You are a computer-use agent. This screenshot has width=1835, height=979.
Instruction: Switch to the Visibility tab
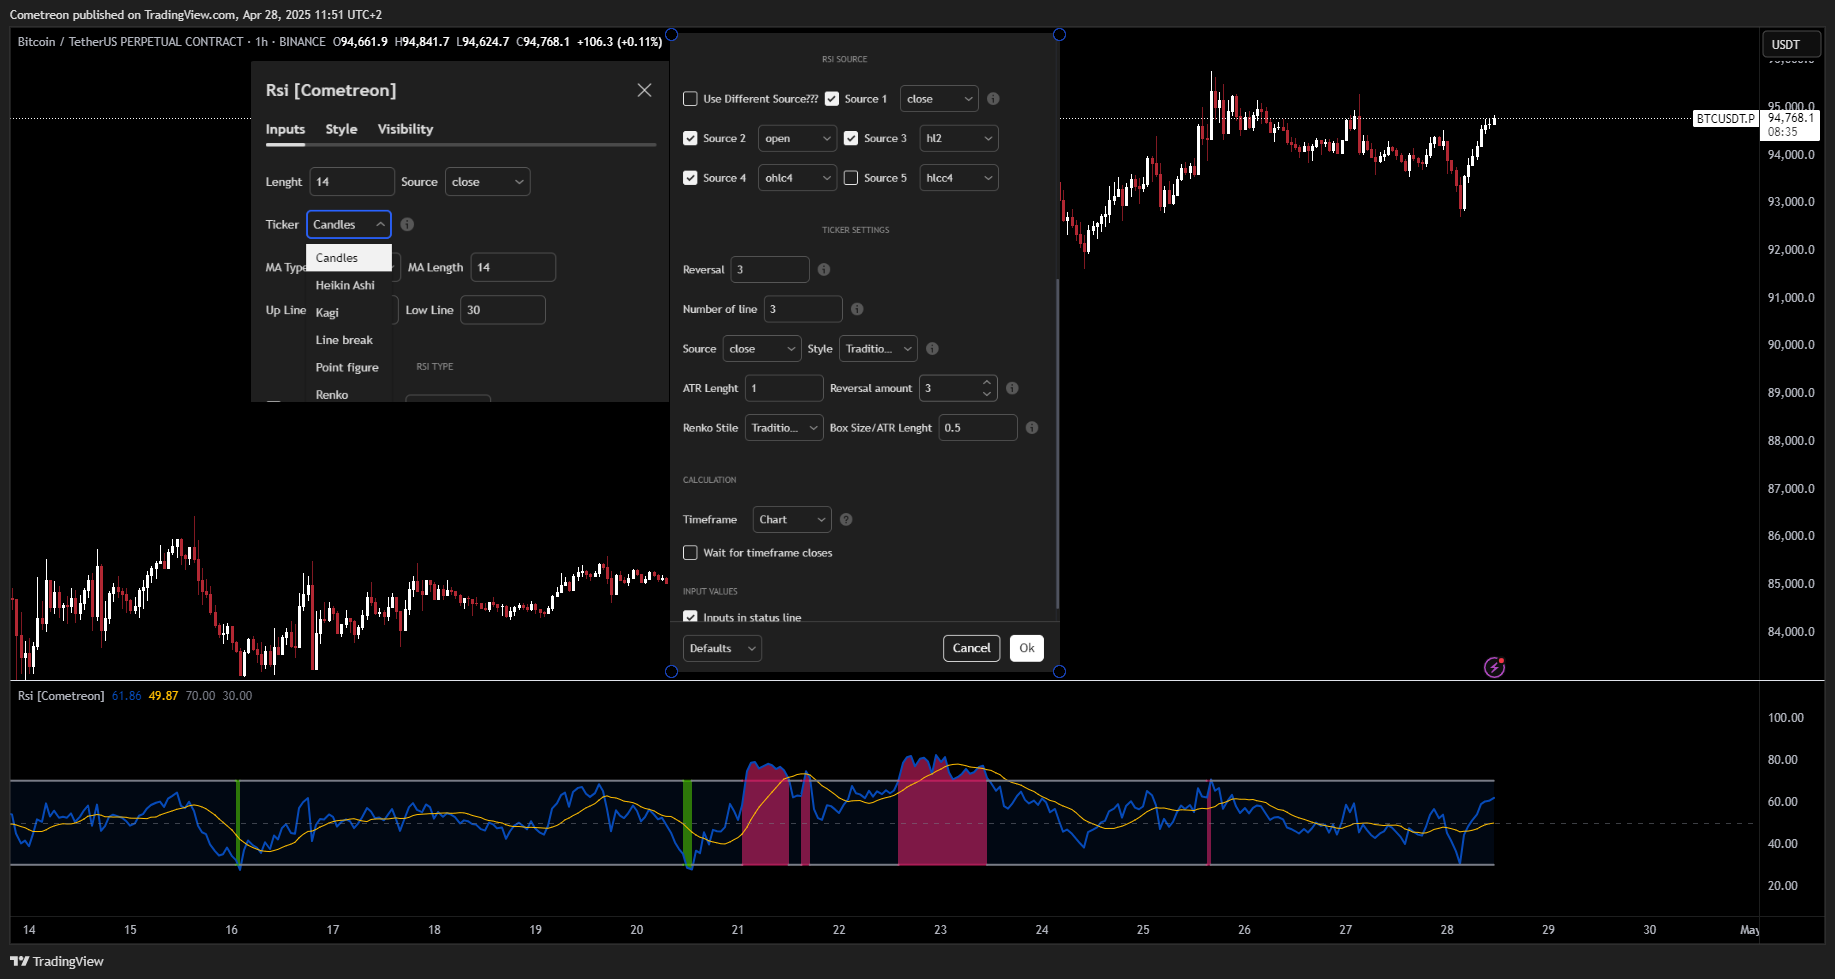tap(405, 129)
